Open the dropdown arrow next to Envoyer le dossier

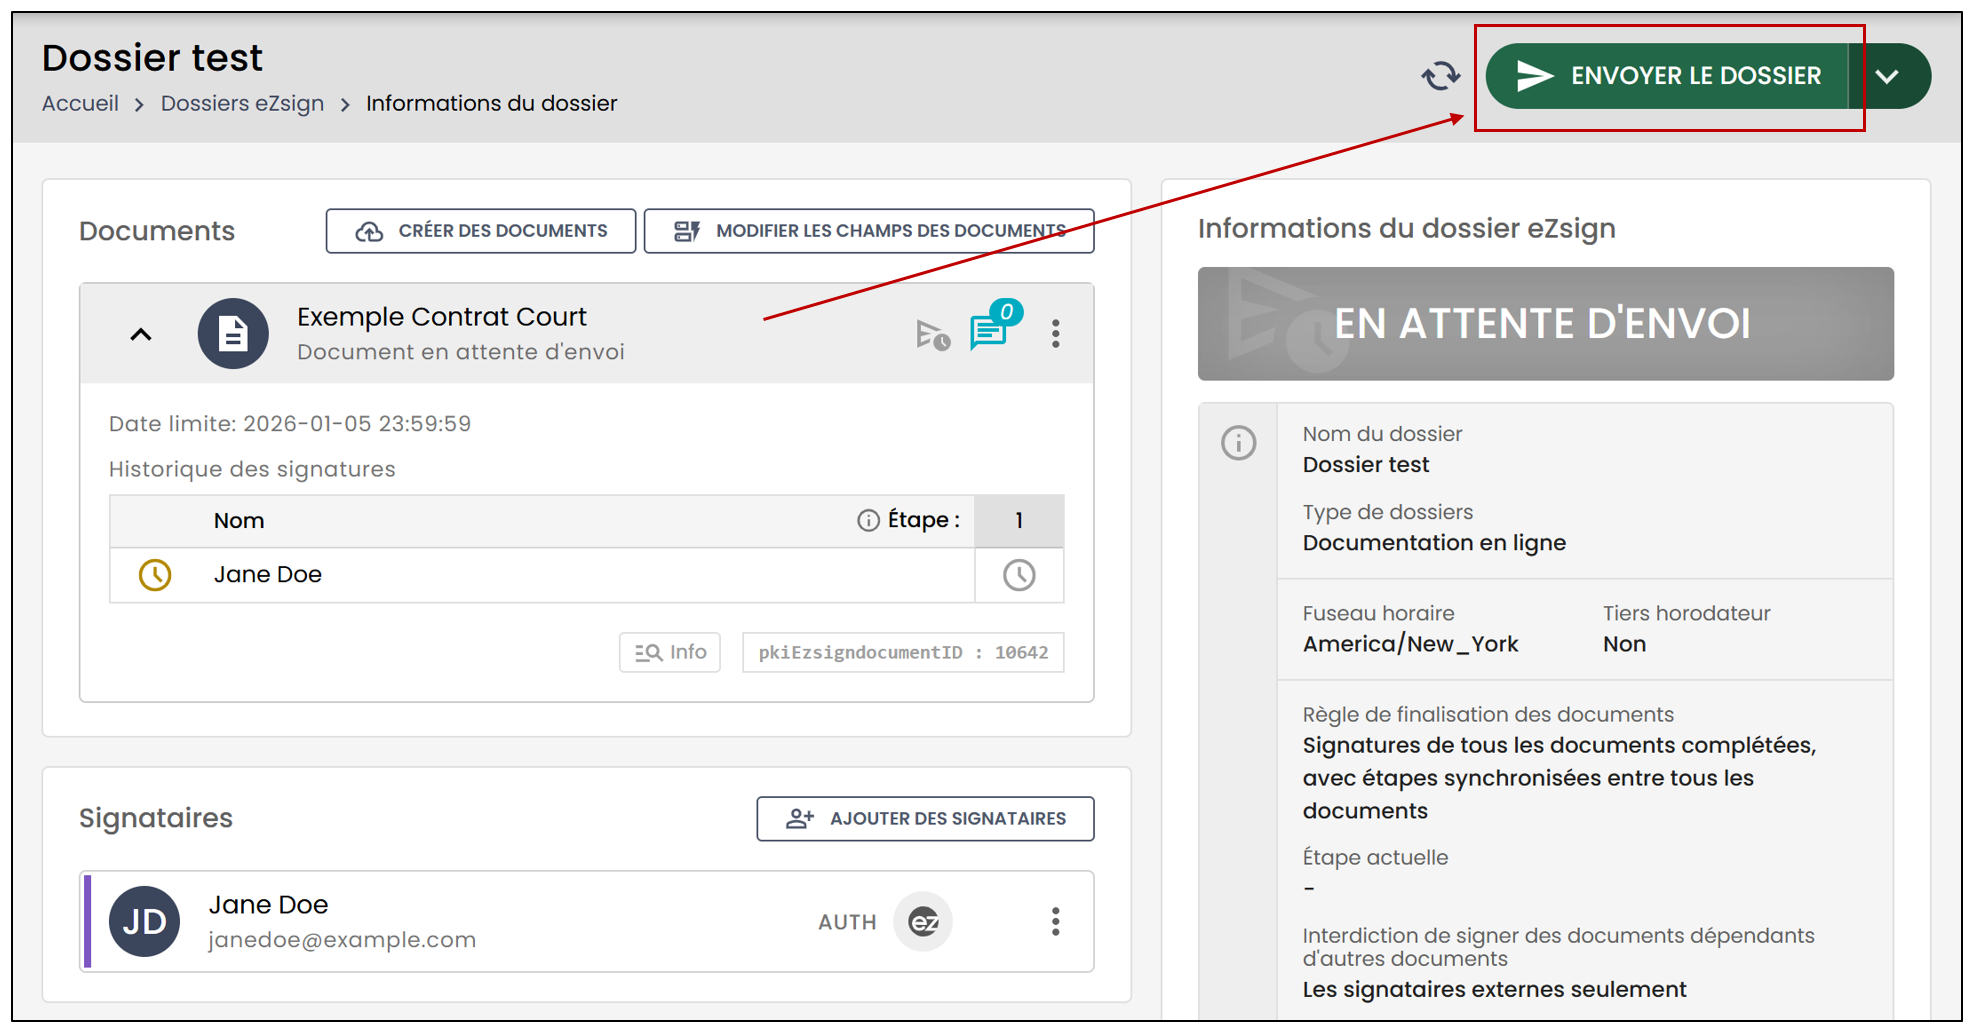coord(1887,76)
